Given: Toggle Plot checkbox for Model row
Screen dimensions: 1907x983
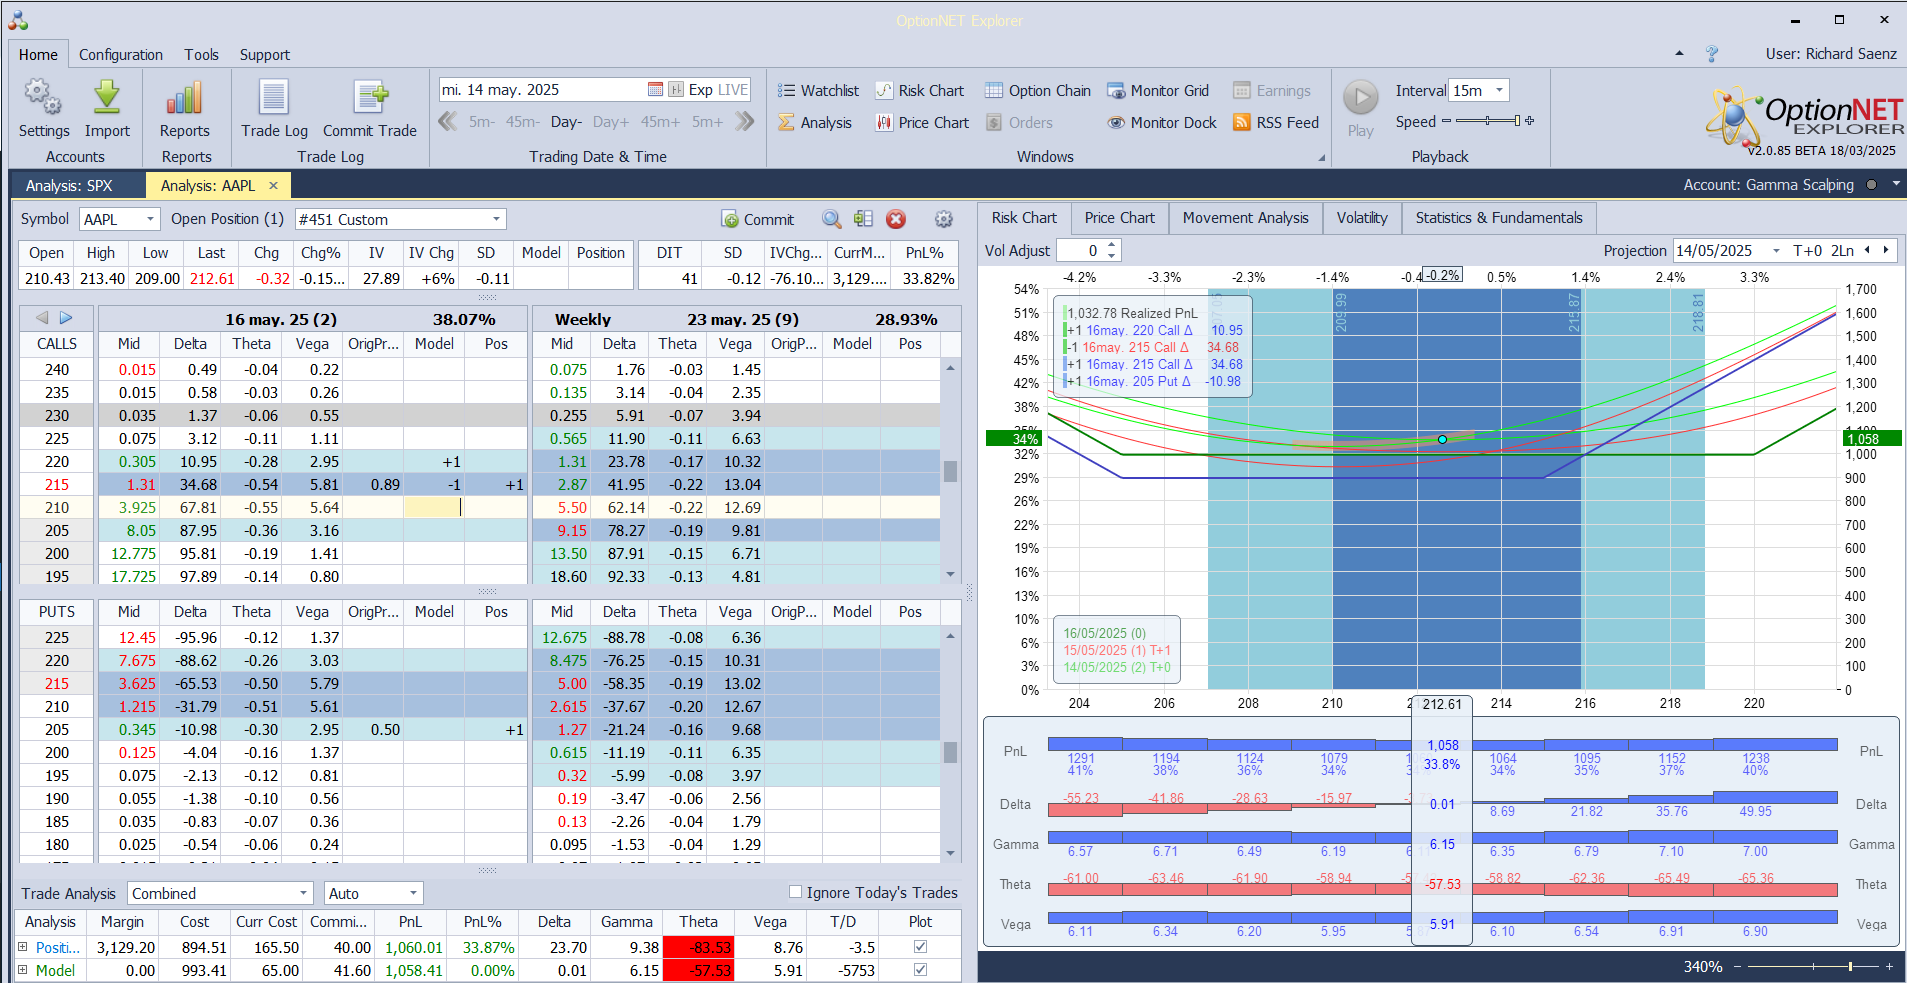Looking at the screenshot, I should point(920,970).
